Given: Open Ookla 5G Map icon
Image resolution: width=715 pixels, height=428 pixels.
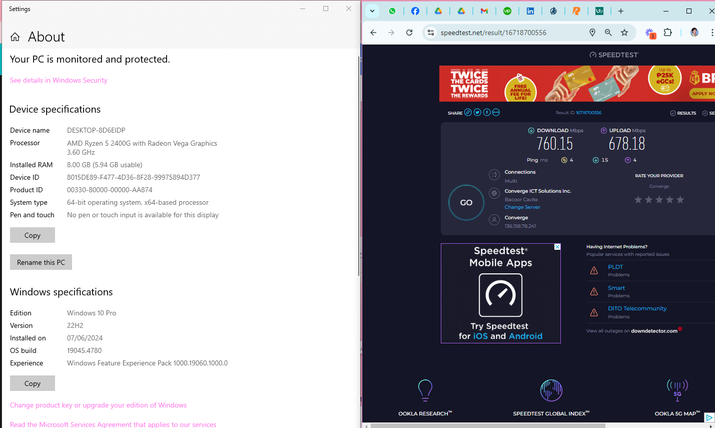Looking at the screenshot, I should tap(677, 391).
